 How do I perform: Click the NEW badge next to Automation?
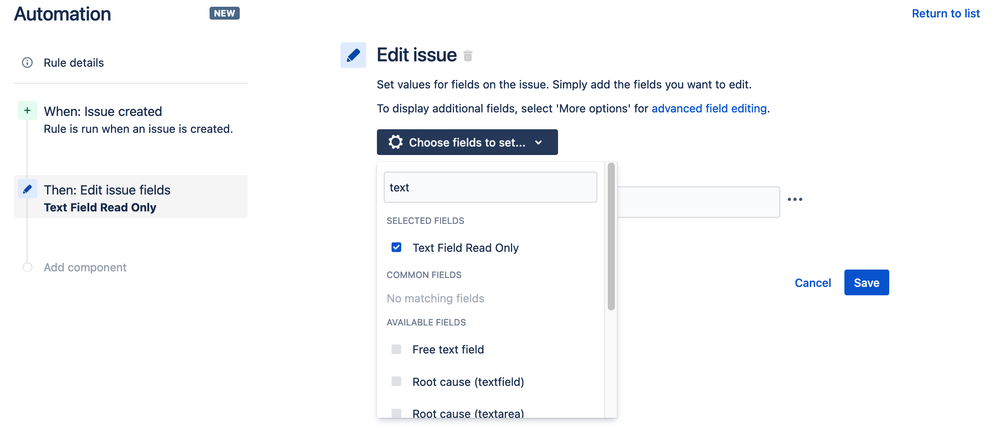coord(225,13)
